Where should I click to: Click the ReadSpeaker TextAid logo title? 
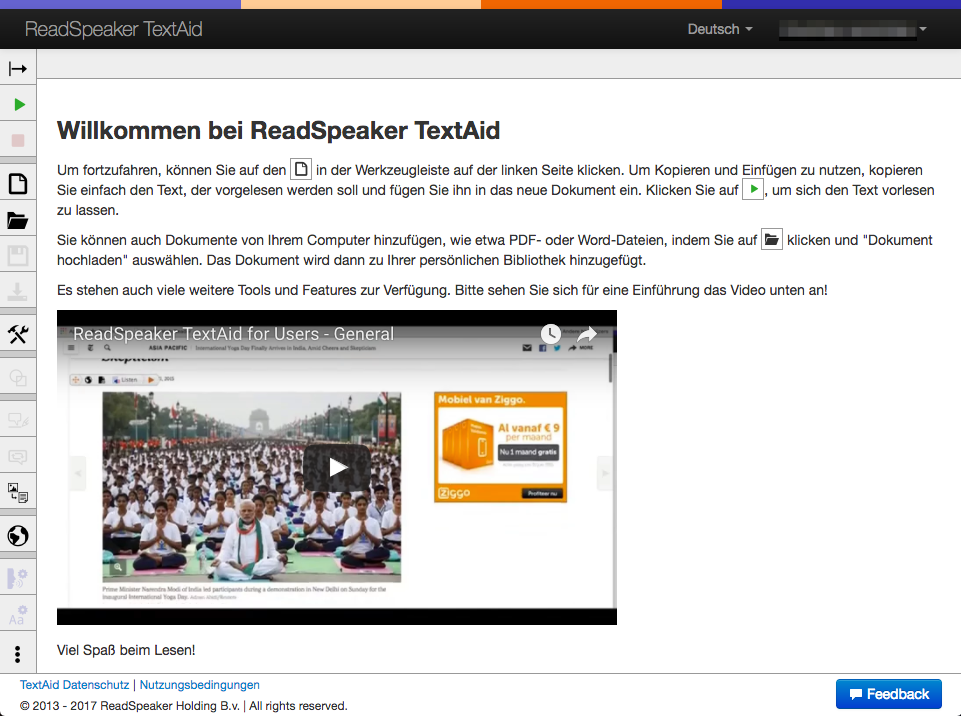[113, 29]
